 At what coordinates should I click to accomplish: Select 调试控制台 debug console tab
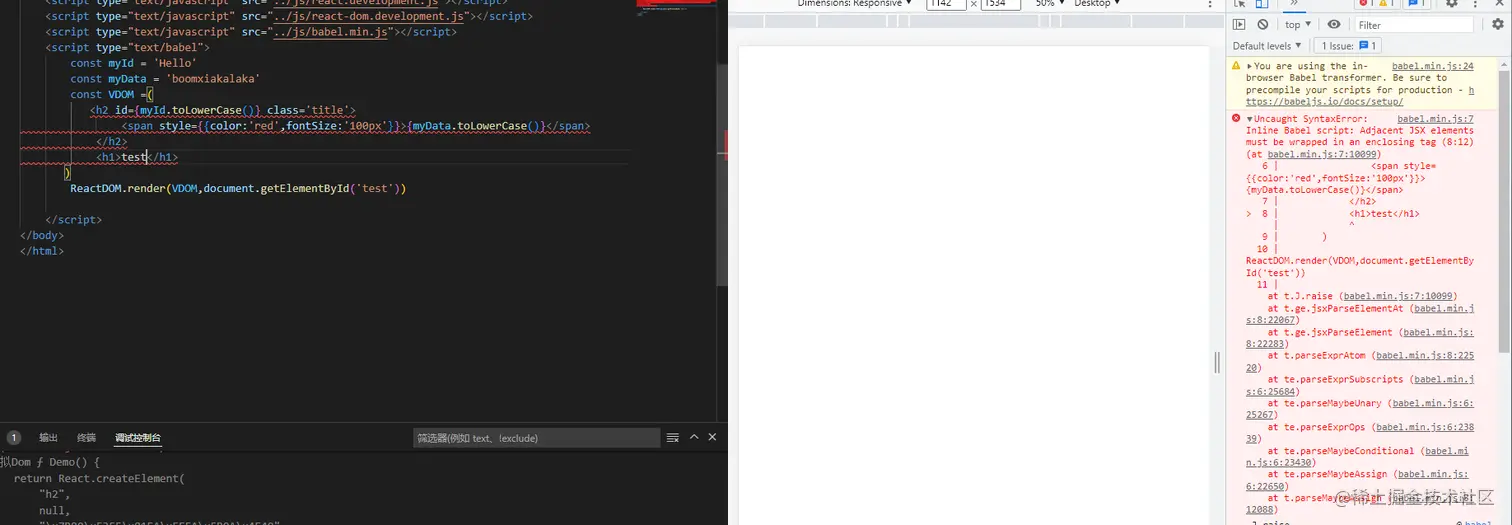(x=138, y=438)
